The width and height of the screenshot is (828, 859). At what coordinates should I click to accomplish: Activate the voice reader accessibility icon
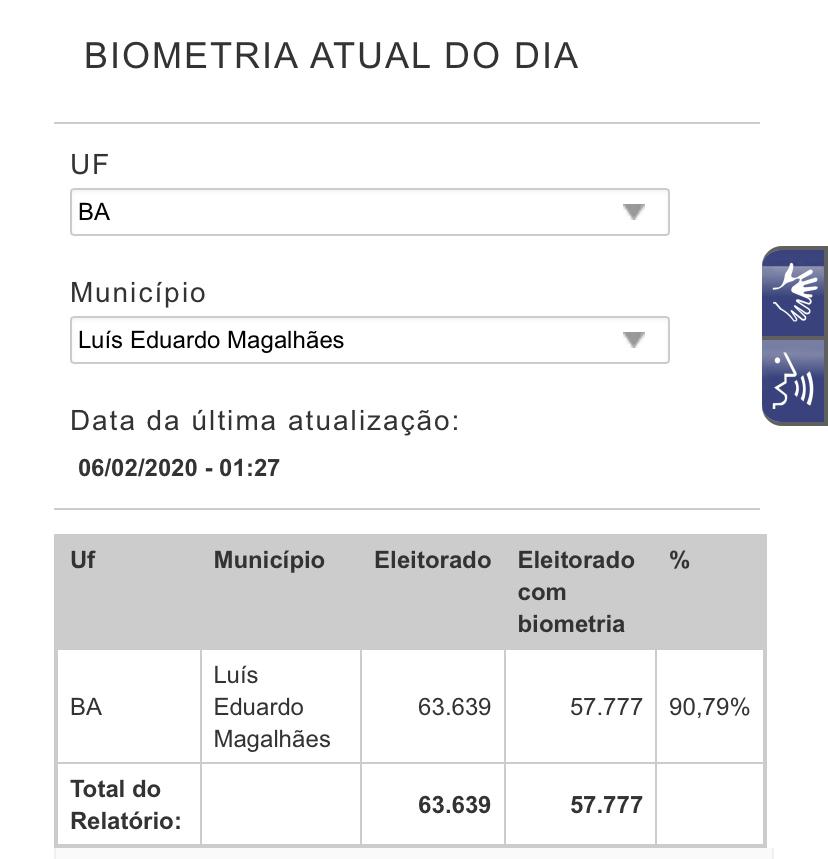(797, 382)
